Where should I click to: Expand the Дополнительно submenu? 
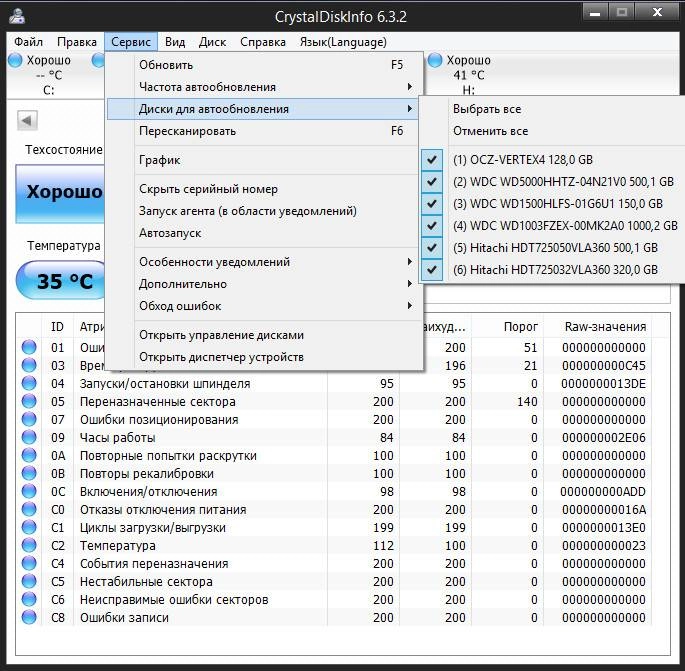coord(264,284)
